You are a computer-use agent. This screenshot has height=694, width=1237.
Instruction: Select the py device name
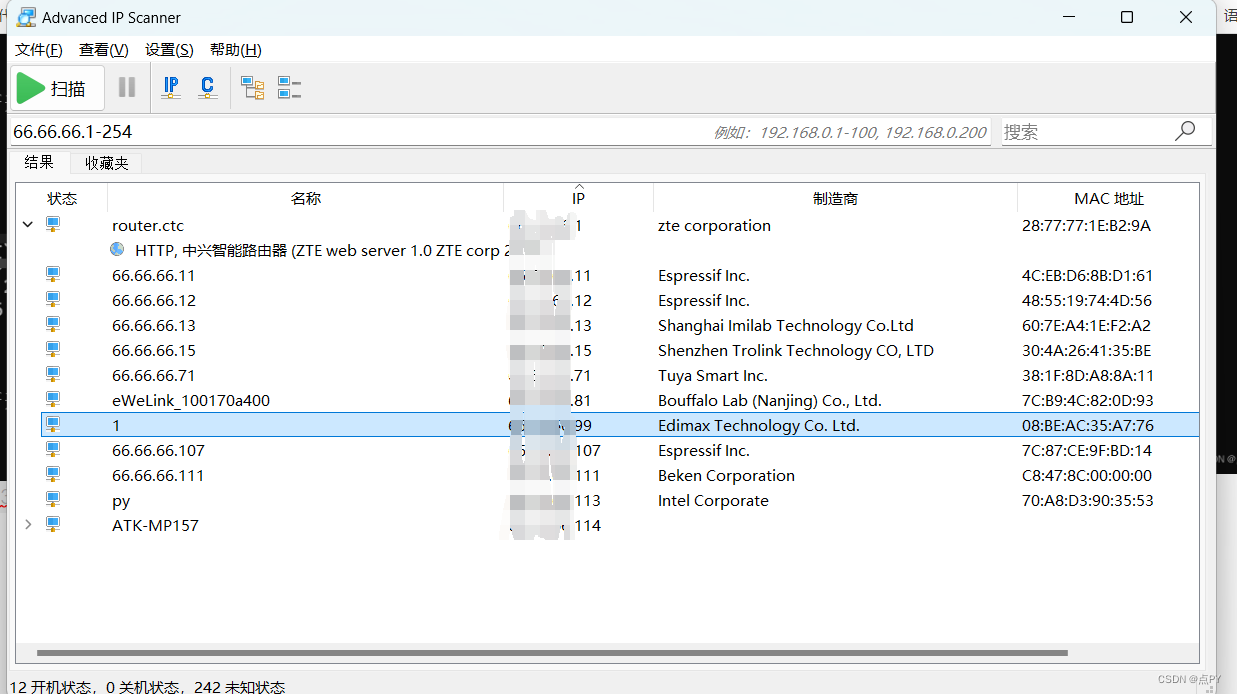click(121, 500)
